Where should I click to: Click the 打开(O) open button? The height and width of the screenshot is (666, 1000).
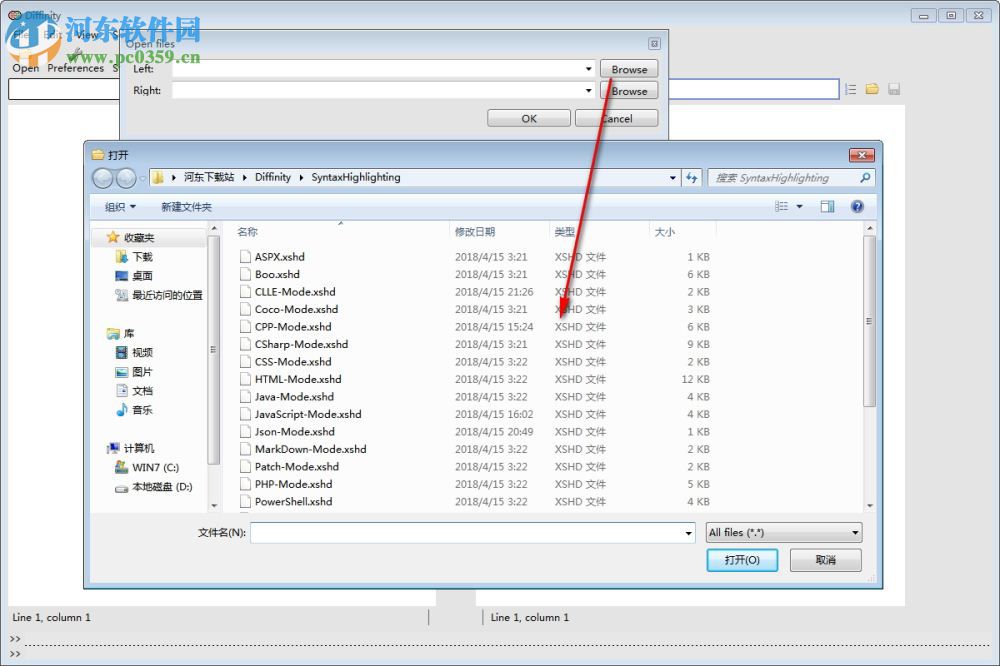(742, 560)
